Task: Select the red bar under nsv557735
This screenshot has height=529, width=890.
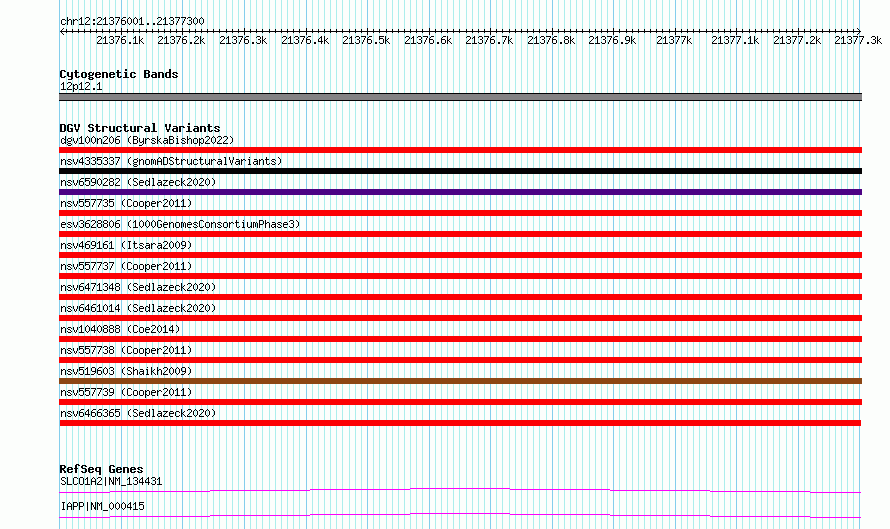Action: [x=460, y=213]
